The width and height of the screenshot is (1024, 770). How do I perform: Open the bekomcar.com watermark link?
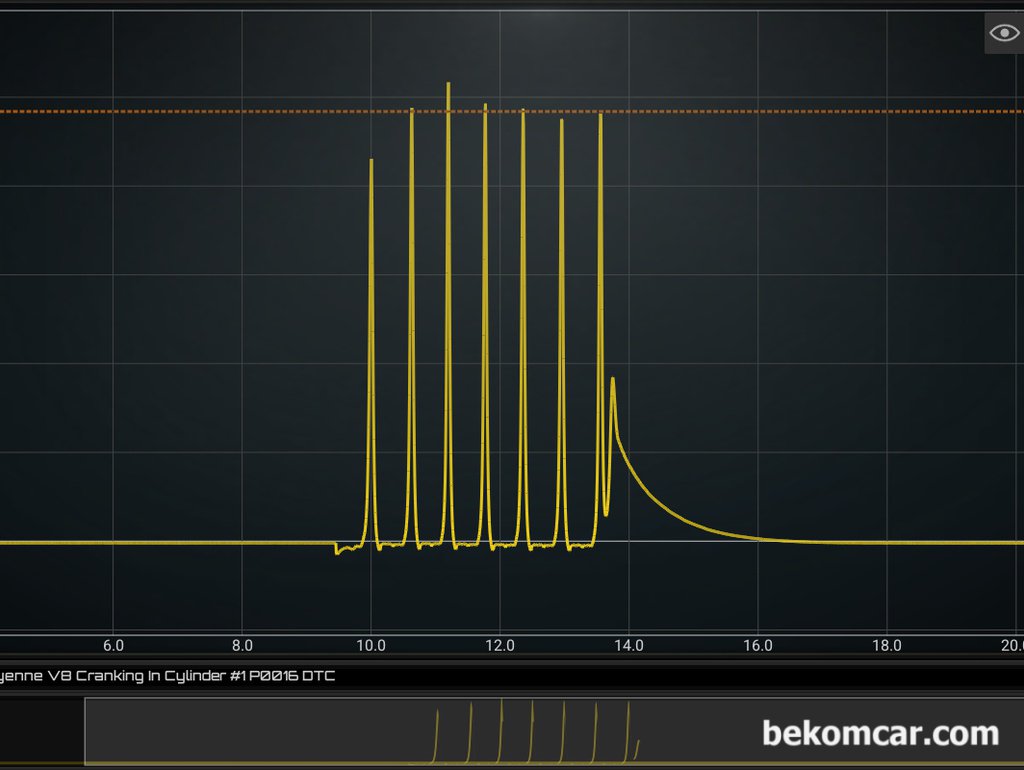coord(880,733)
